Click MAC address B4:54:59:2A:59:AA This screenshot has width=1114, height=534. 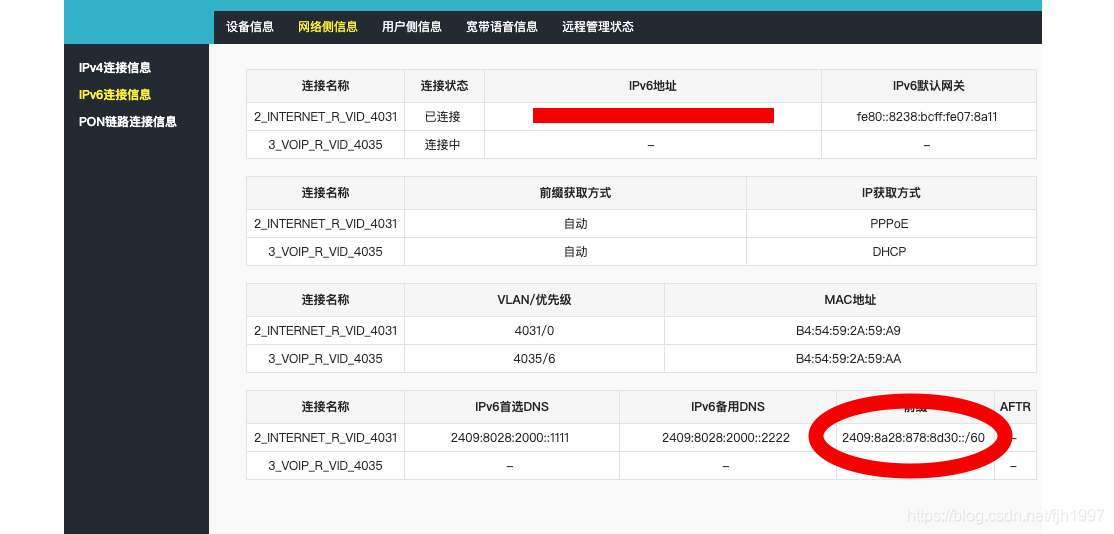[848, 359]
